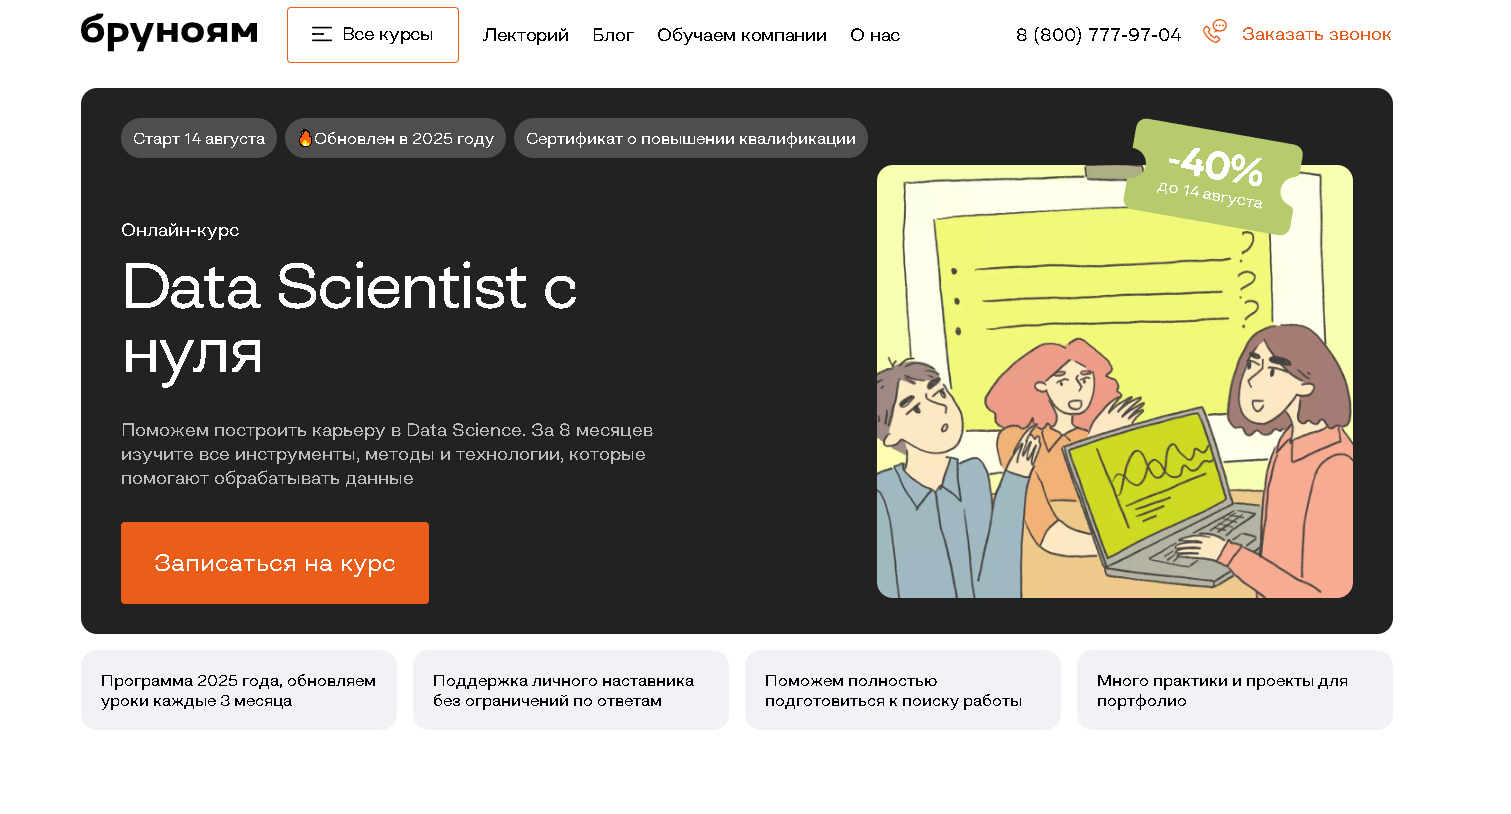Click the phone callback icon
The width and height of the screenshot is (1511, 814).
pyautogui.click(x=1214, y=32)
